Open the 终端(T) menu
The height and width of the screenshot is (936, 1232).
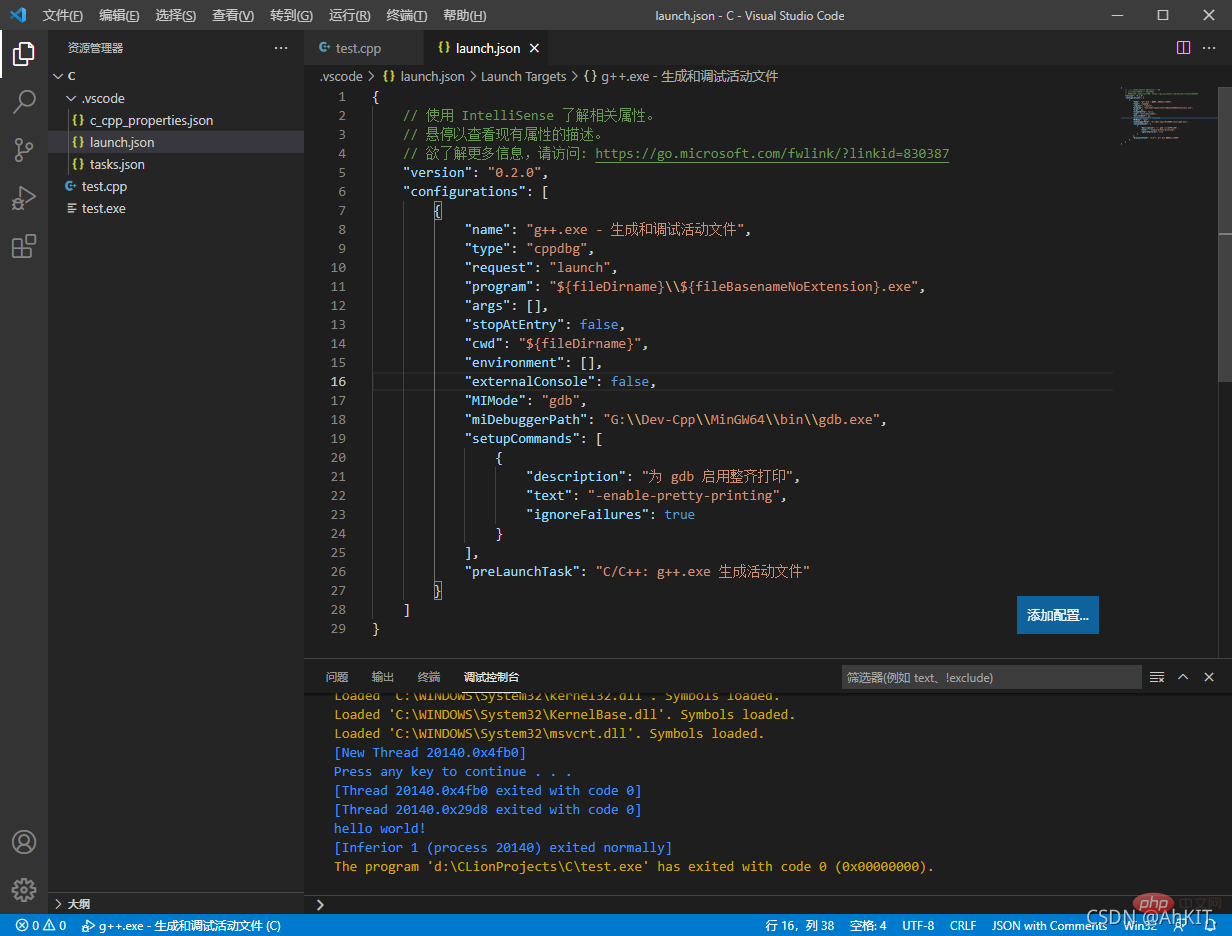click(x=406, y=16)
